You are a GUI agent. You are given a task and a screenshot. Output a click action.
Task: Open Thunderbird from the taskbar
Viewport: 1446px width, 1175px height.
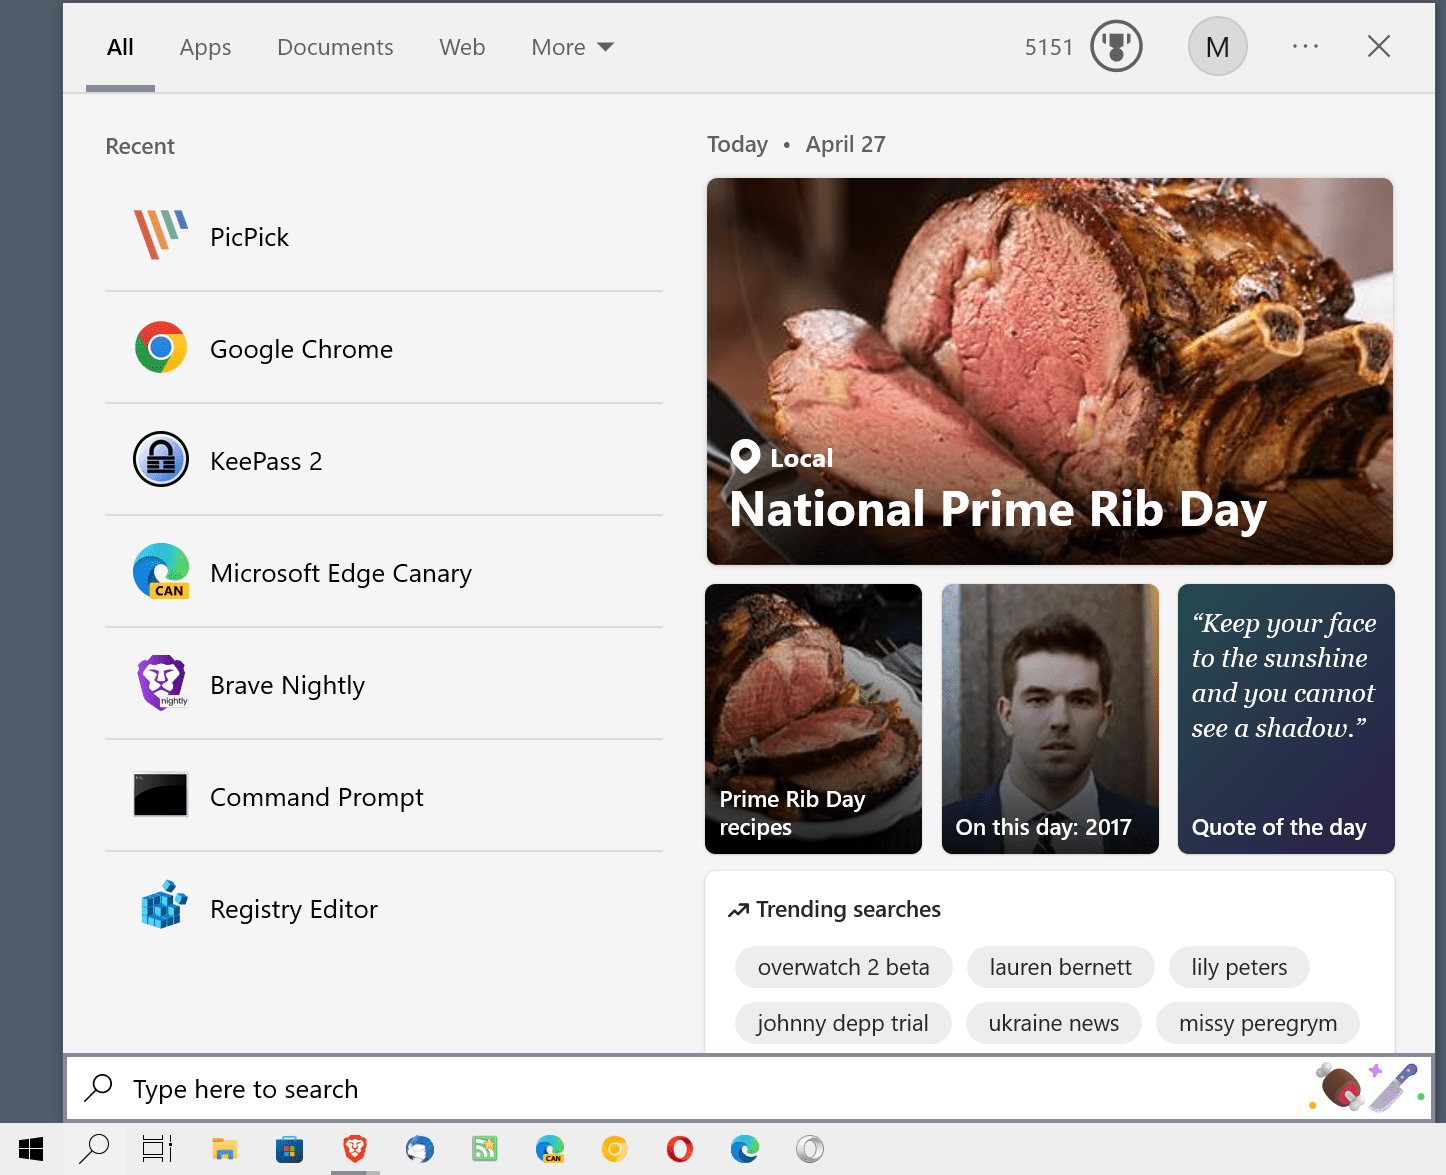pyautogui.click(x=420, y=1149)
